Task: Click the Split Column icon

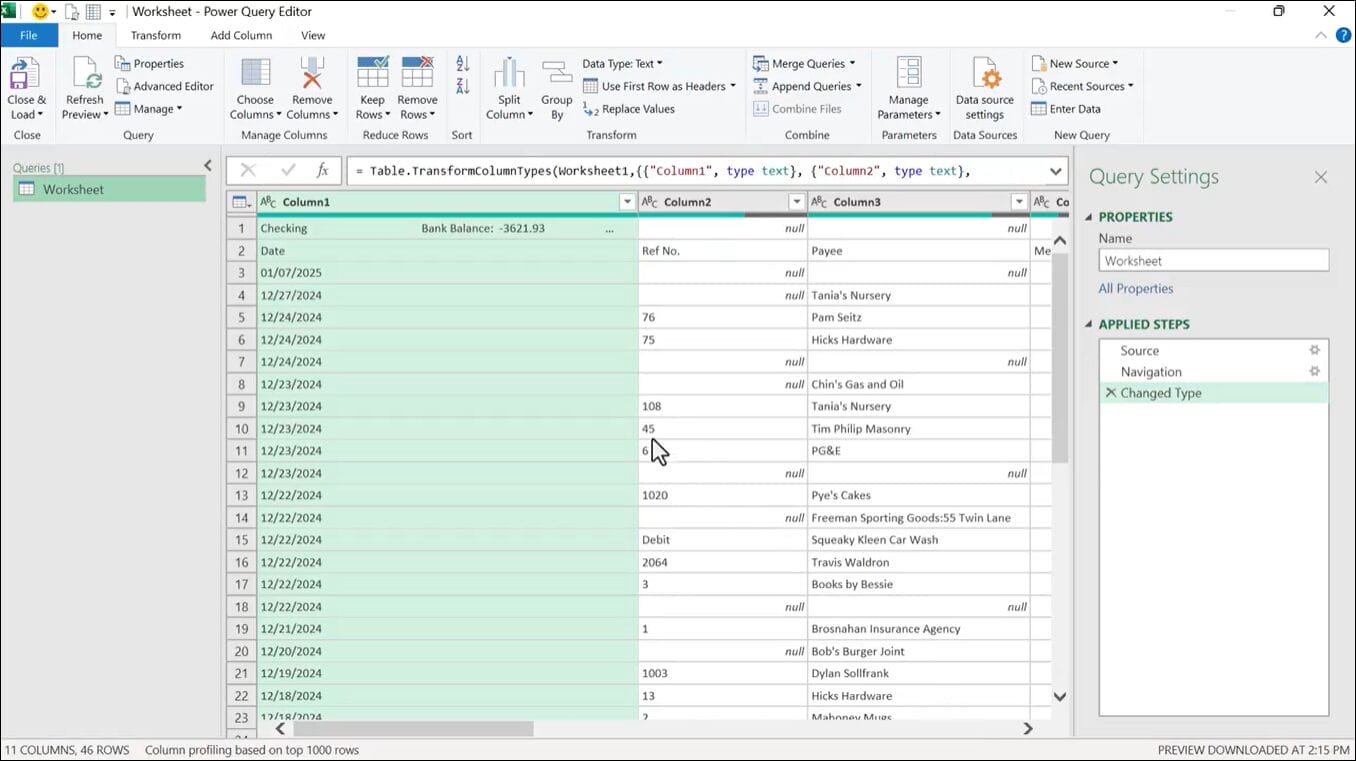Action: pos(509,75)
